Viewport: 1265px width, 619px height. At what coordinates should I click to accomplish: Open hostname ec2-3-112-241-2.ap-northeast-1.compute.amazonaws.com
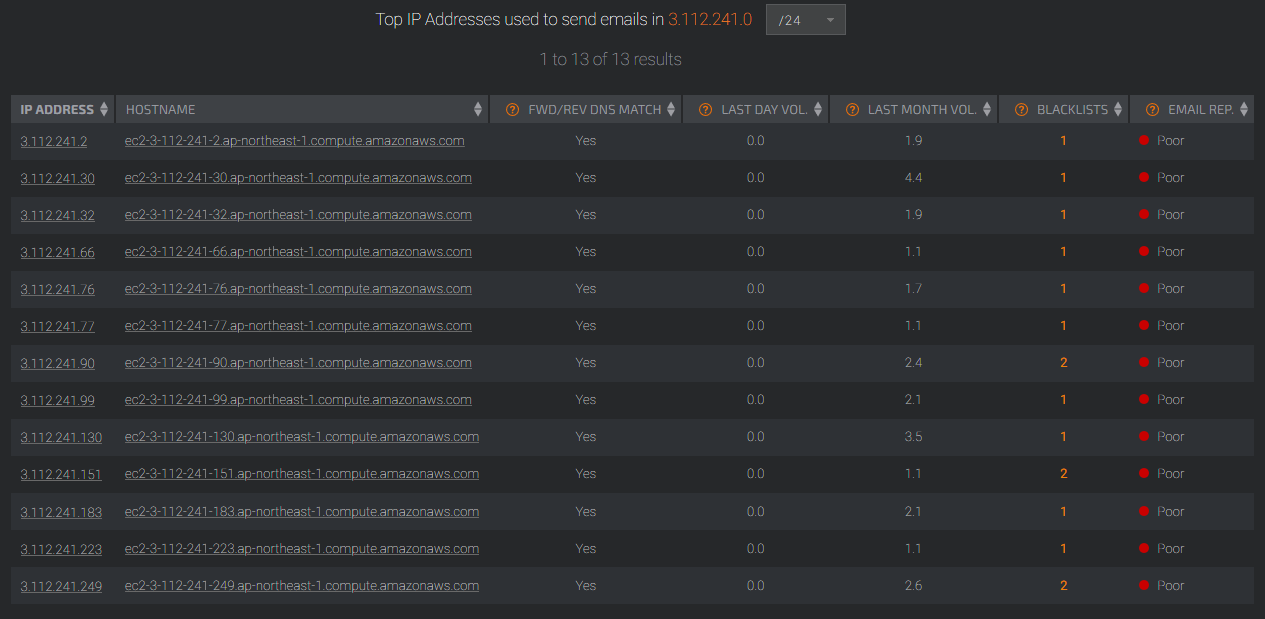pos(294,141)
